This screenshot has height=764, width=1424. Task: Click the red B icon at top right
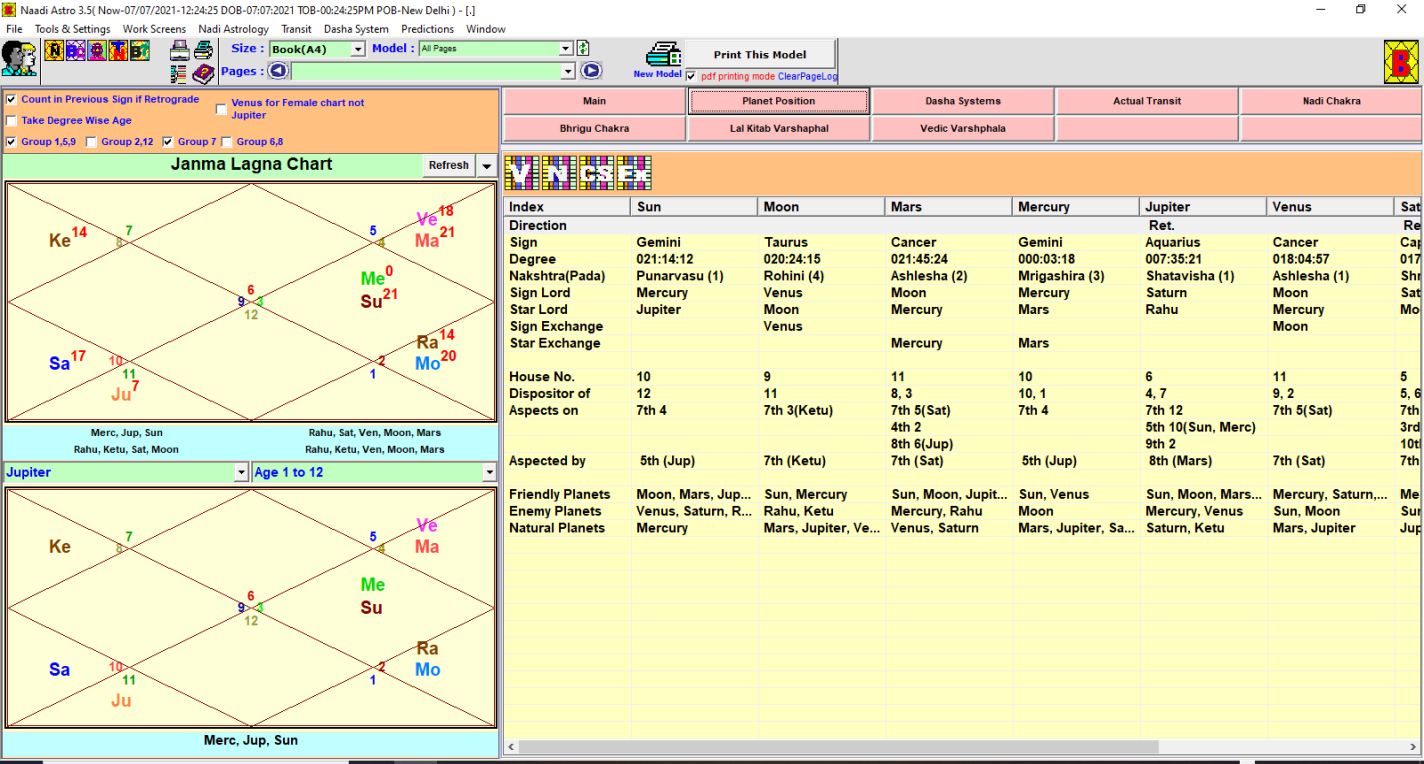1401,62
